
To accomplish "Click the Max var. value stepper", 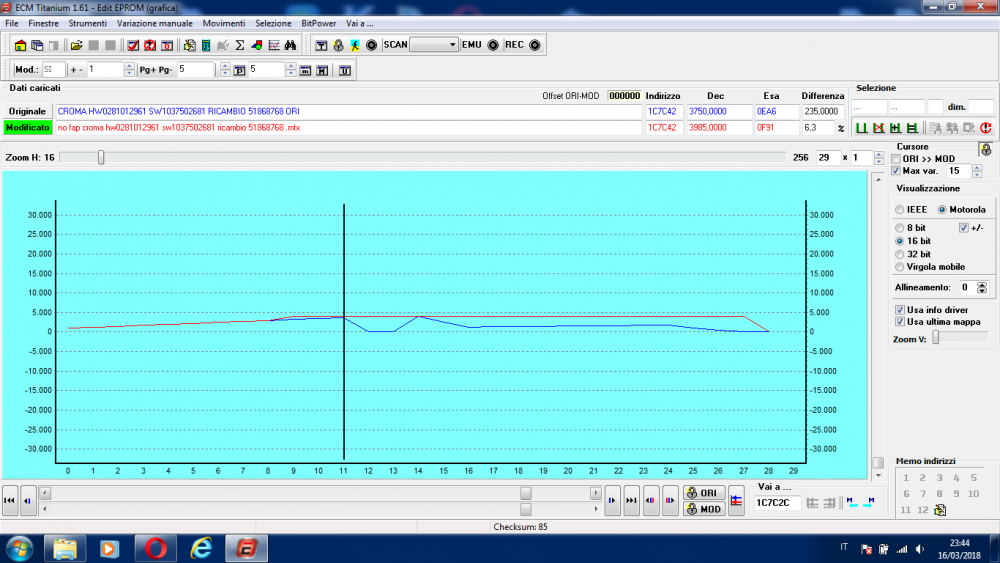I will tap(976, 171).
